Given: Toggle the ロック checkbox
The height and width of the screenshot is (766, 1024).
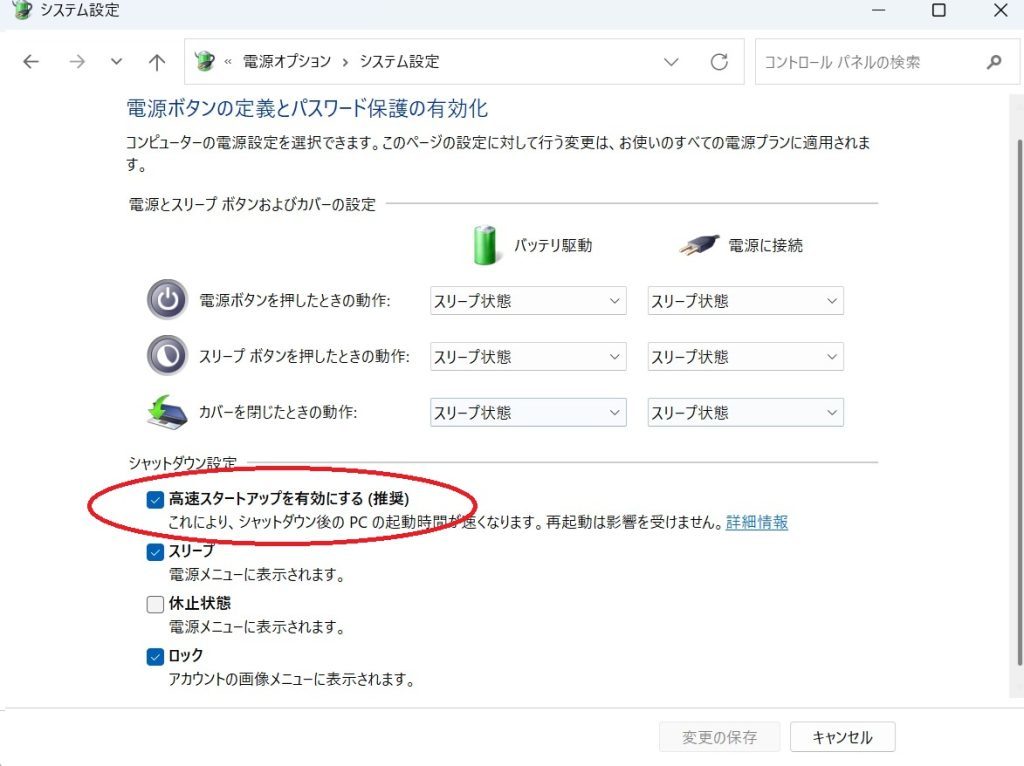Looking at the screenshot, I should tap(155, 656).
